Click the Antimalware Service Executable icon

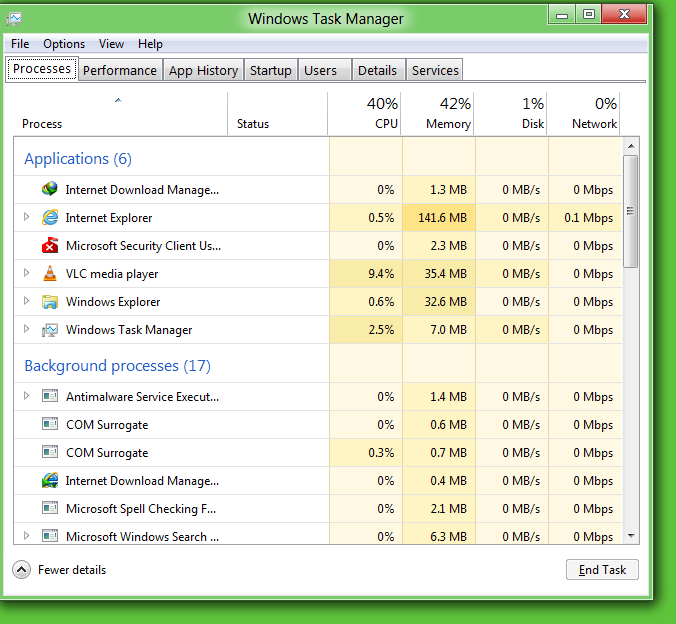(x=50, y=395)
